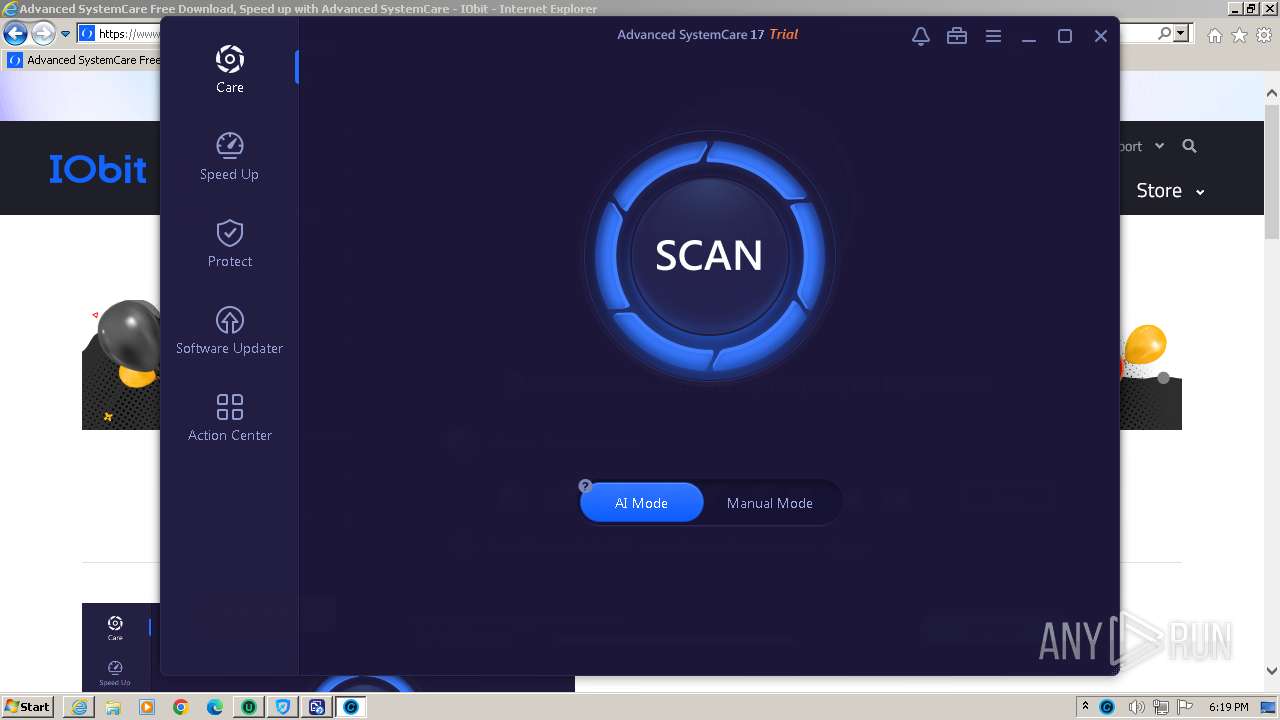Show hidden system tray icons
This screenshot has height=720, width=1280.
1085,707
